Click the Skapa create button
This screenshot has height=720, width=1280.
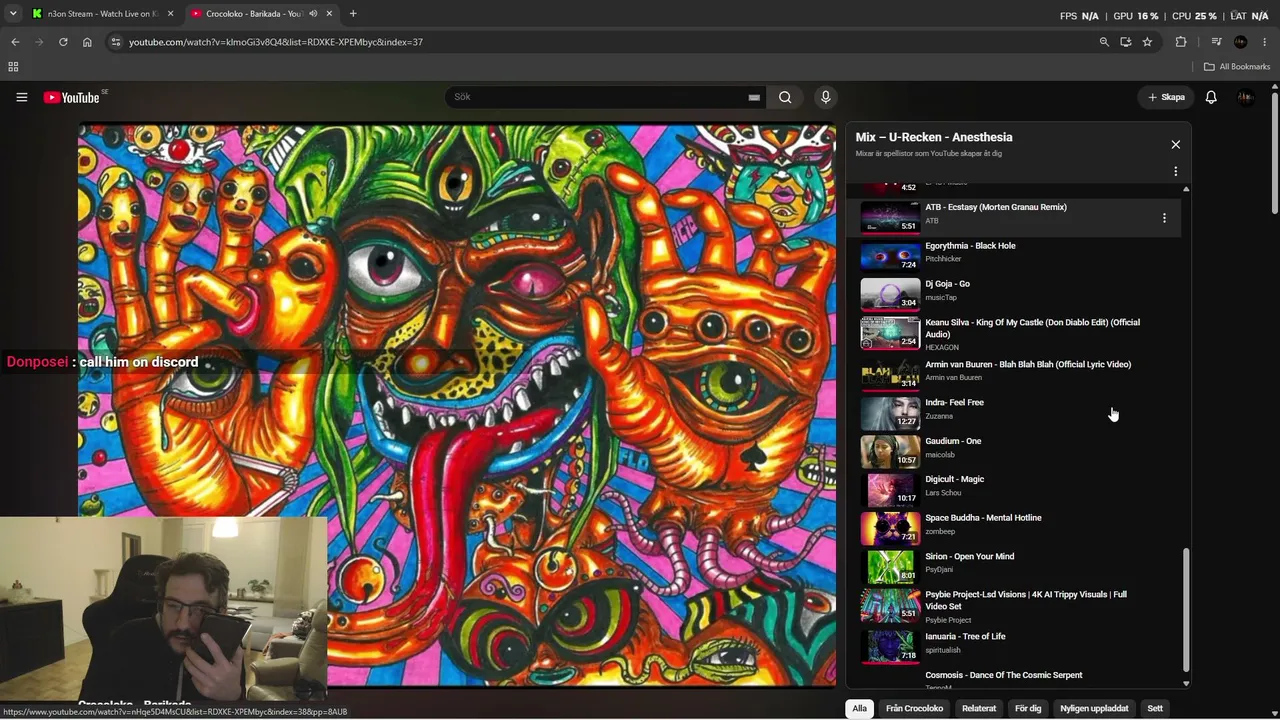[1166, 97]
